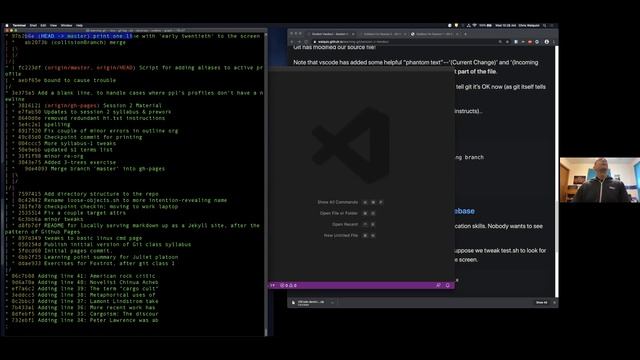Image resolution: width=640 pixels, height=360 pixels.
Task: Open the Shell menu in the menu bar
Action: (x=33, y=25)
